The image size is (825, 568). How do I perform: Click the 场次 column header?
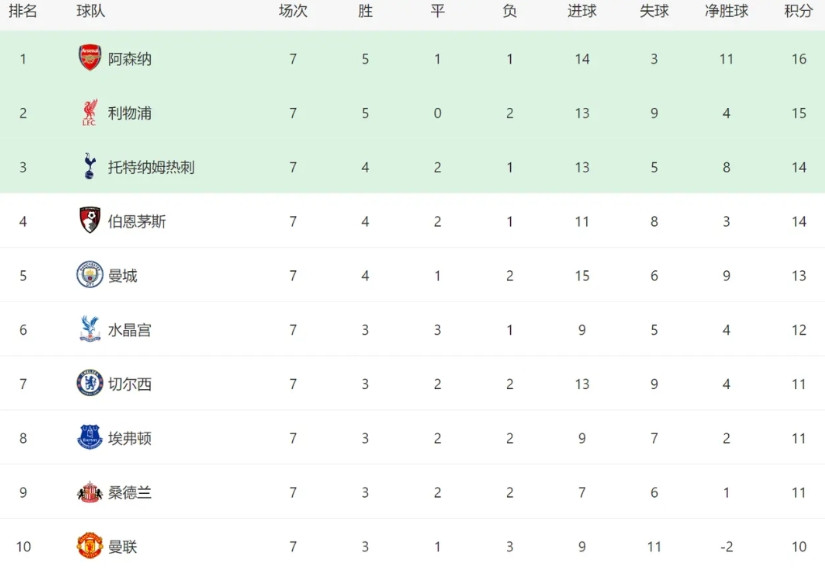(293, 12)
